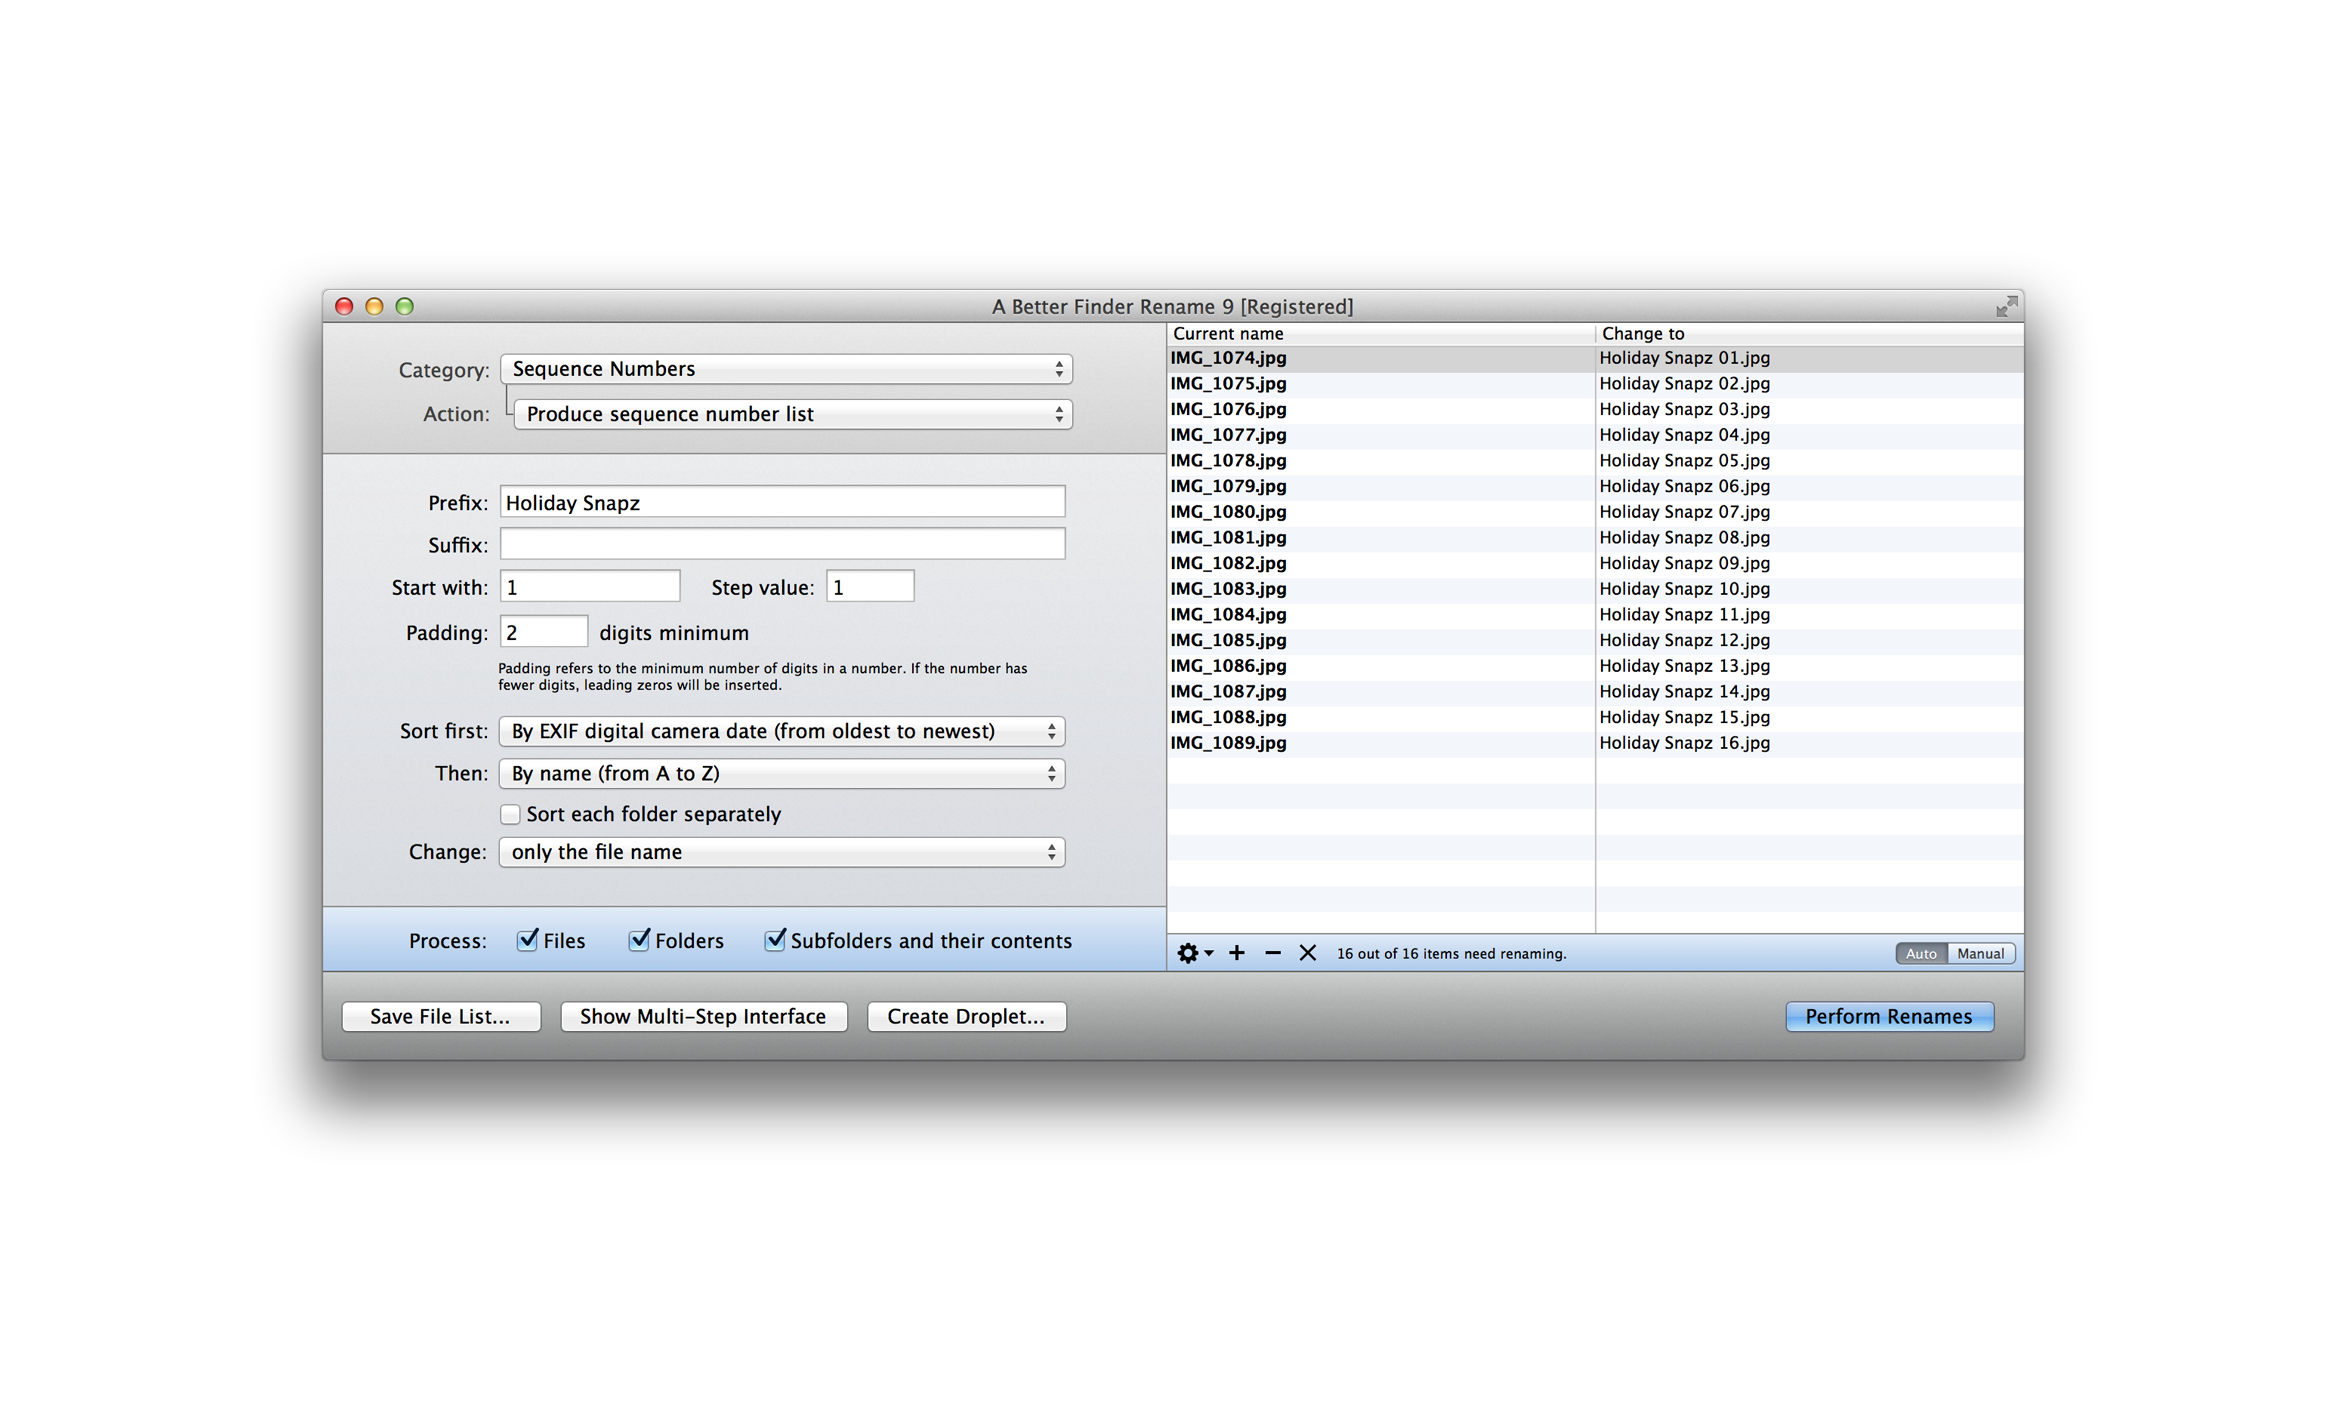2348x1417 pixels.
Task: Open the Sort first dropdown
Action: point(782,731)
